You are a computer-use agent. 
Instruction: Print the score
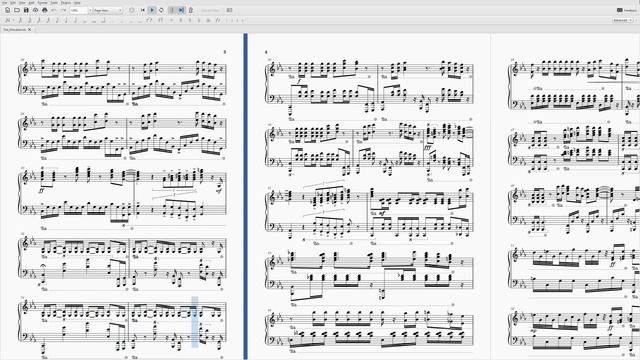coord(44,10)
